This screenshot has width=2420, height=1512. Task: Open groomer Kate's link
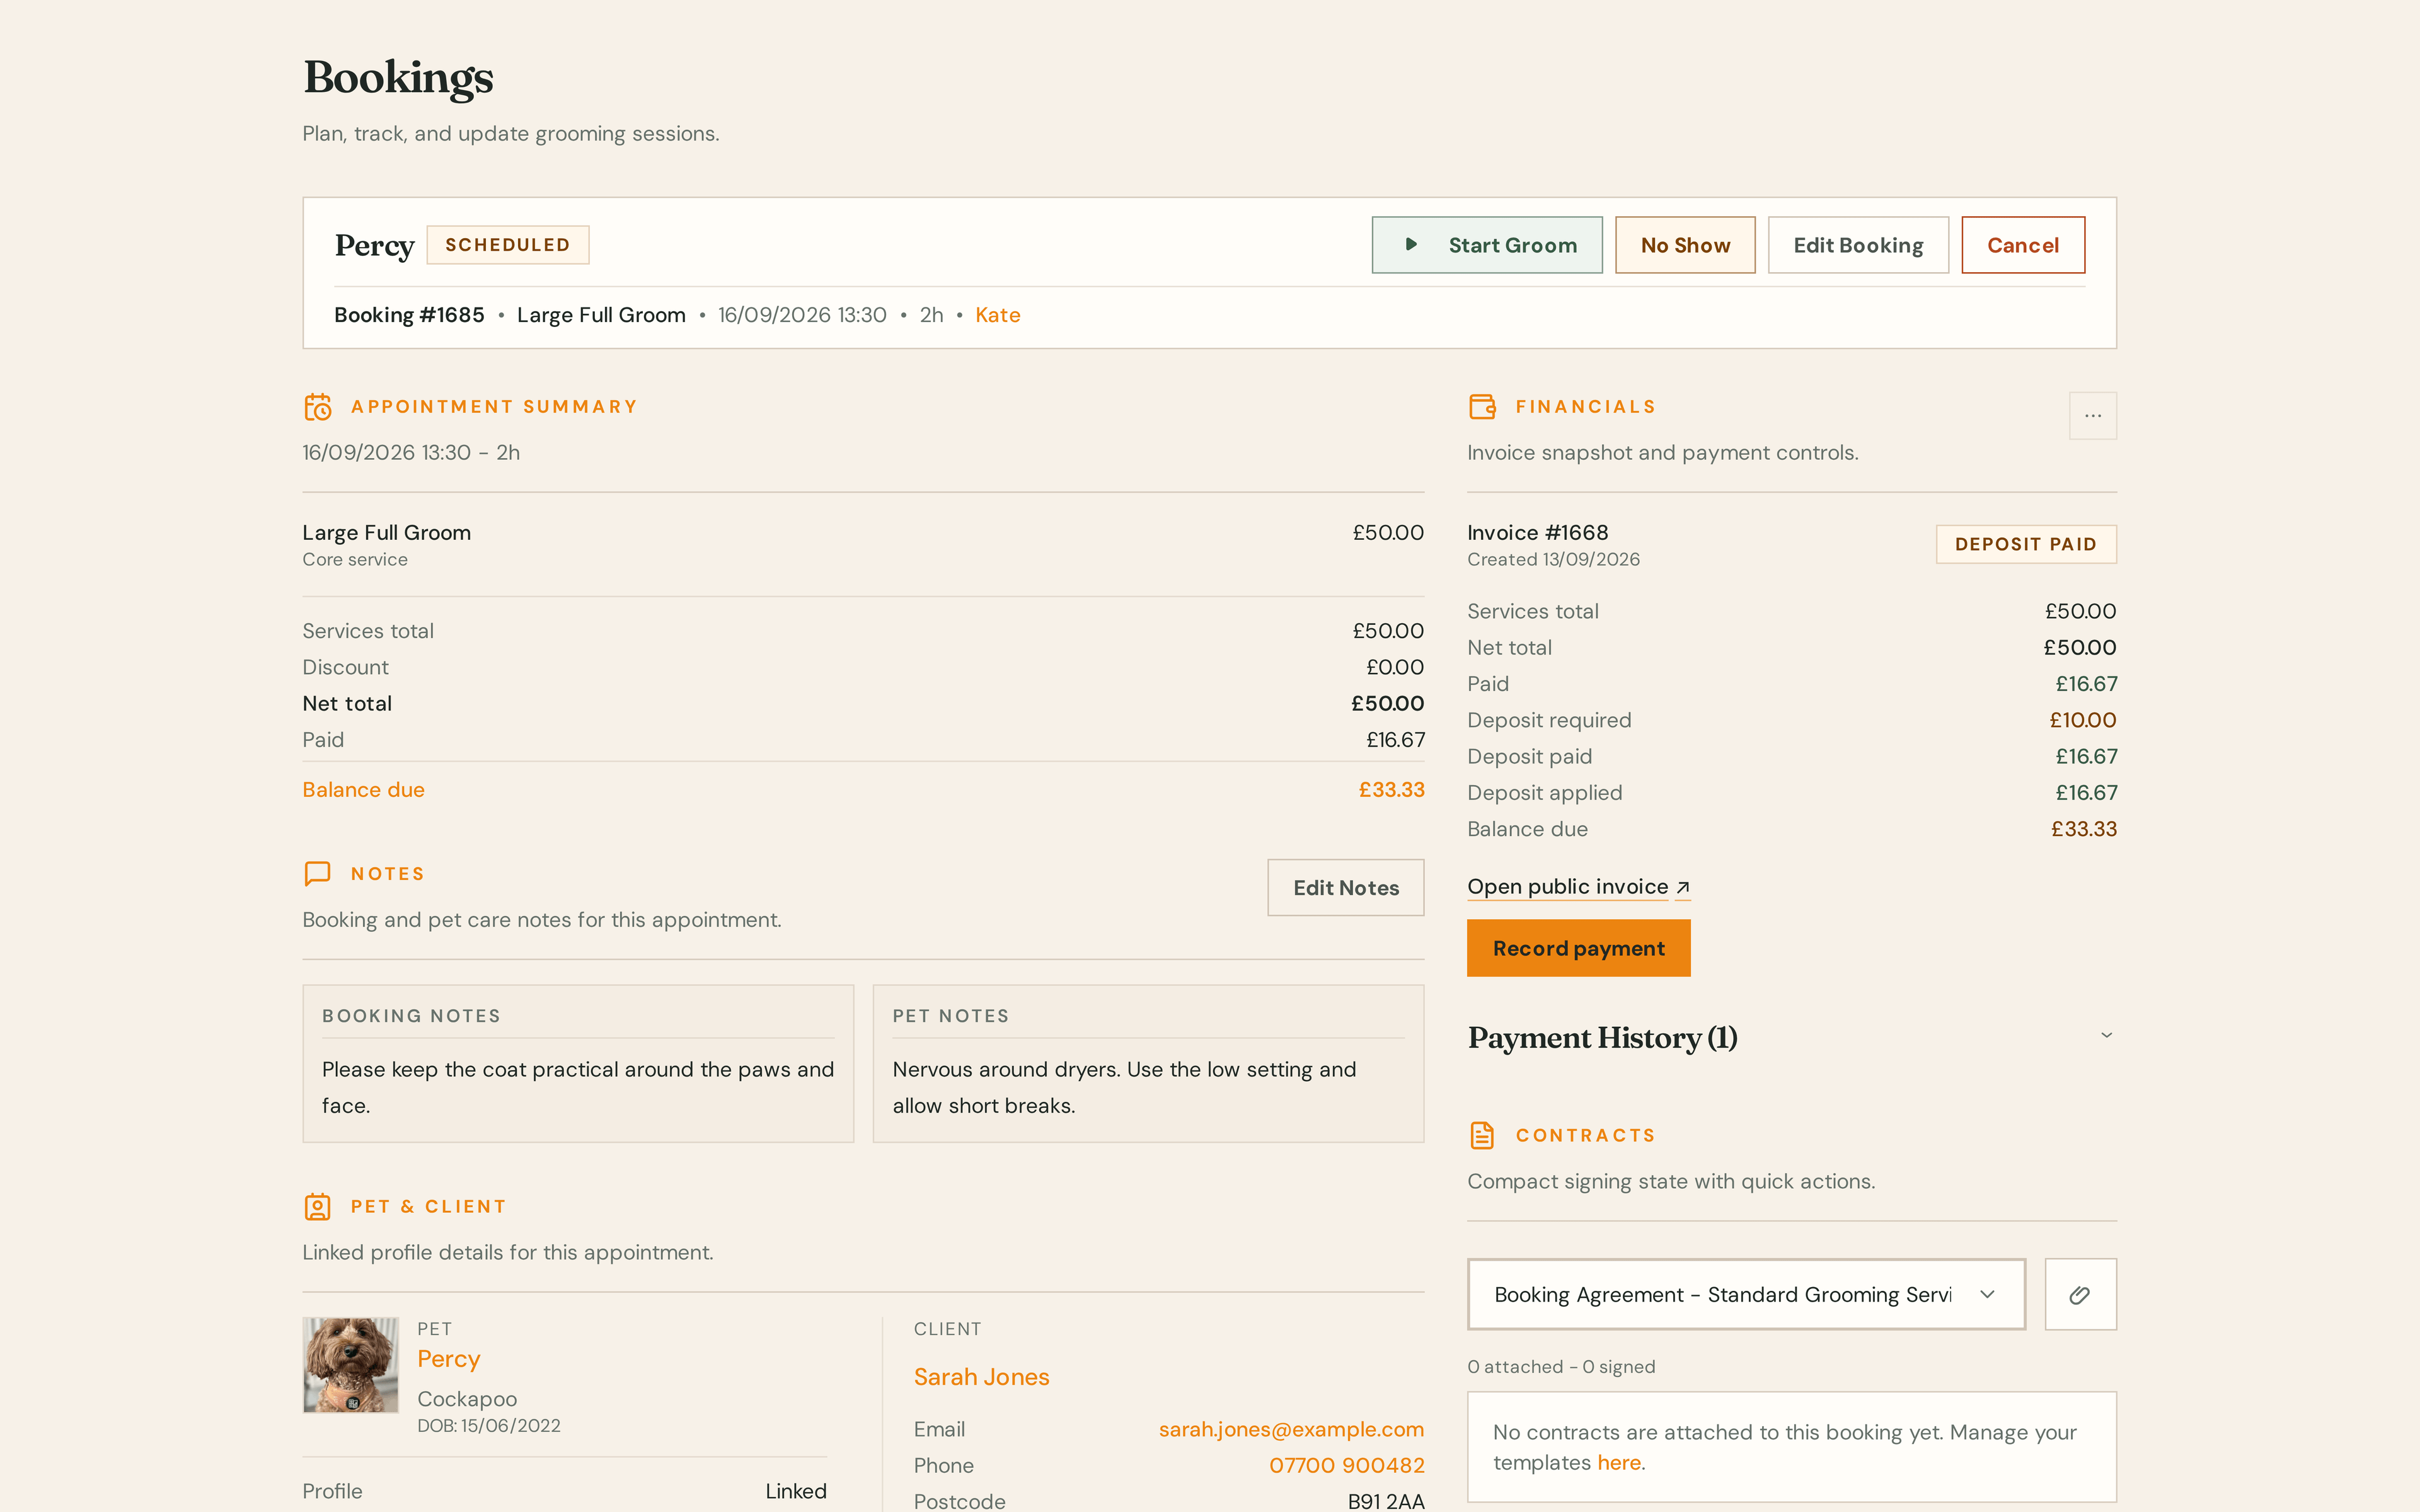pyautogui.click(x=997, y=315)
